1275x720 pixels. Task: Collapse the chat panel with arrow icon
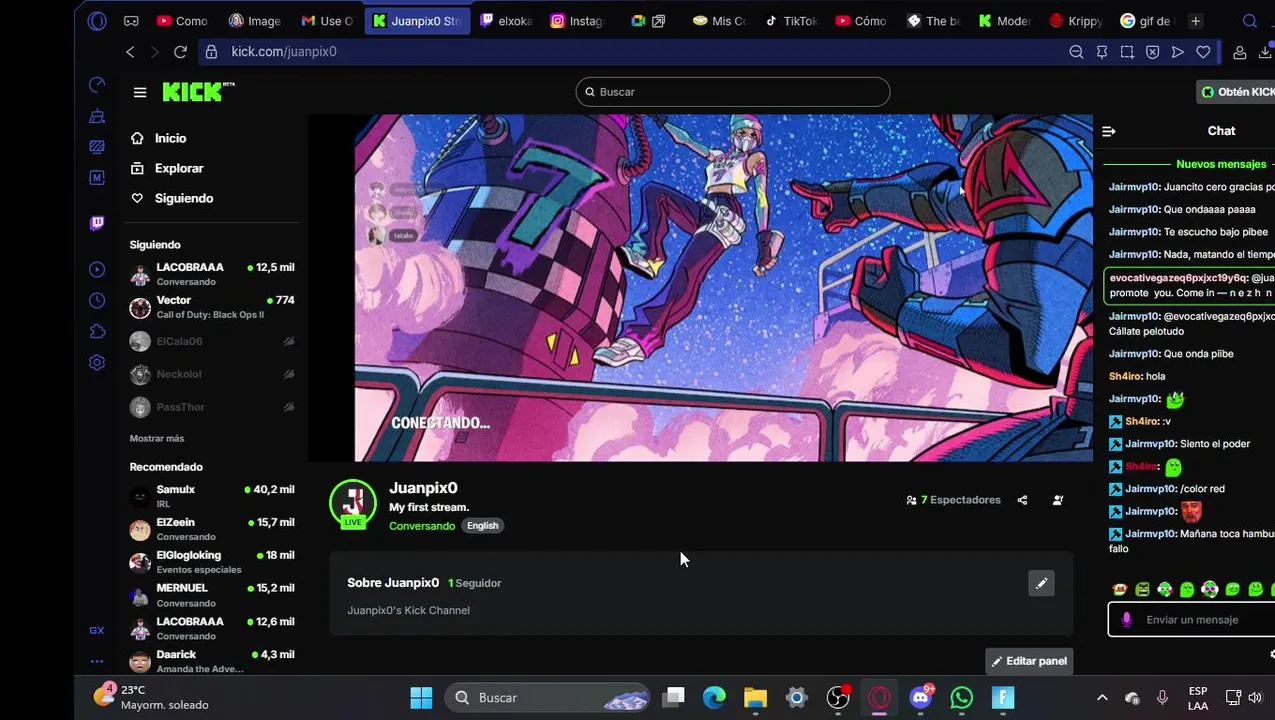[1109, 131]
